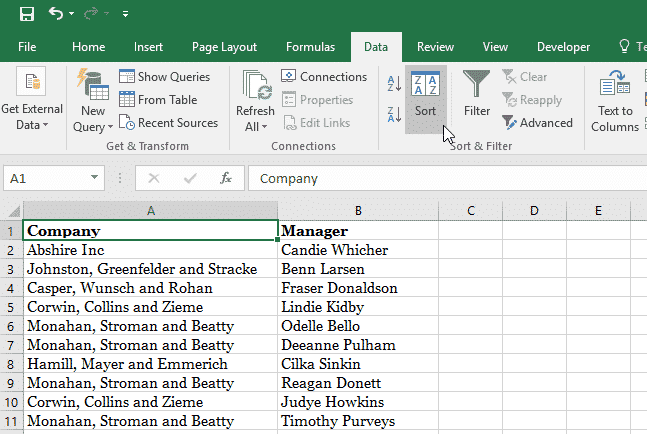Sort Z to A descending
This screenshot has height=434, width=647.
pyautogui.click(x=394, y=114)
